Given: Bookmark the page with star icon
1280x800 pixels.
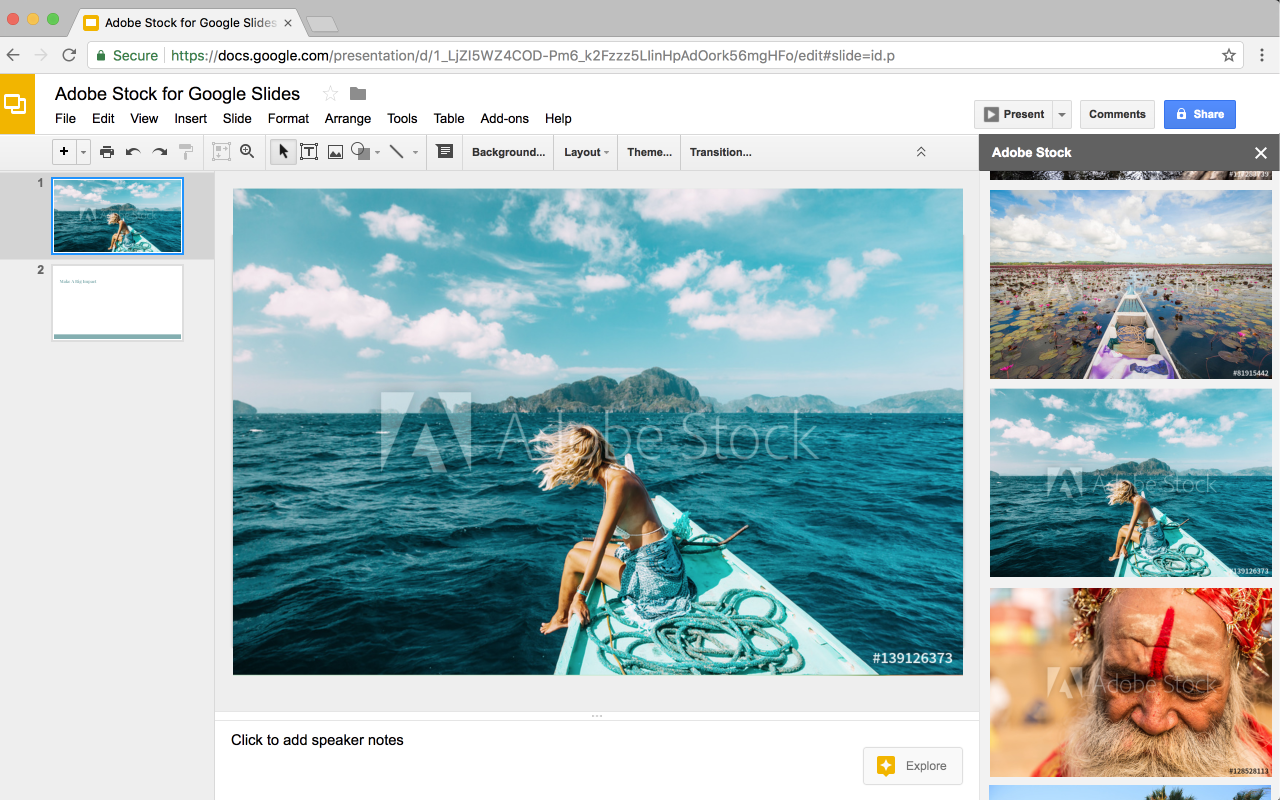Looking at the screenshot, I should [x=1229, y=55].
